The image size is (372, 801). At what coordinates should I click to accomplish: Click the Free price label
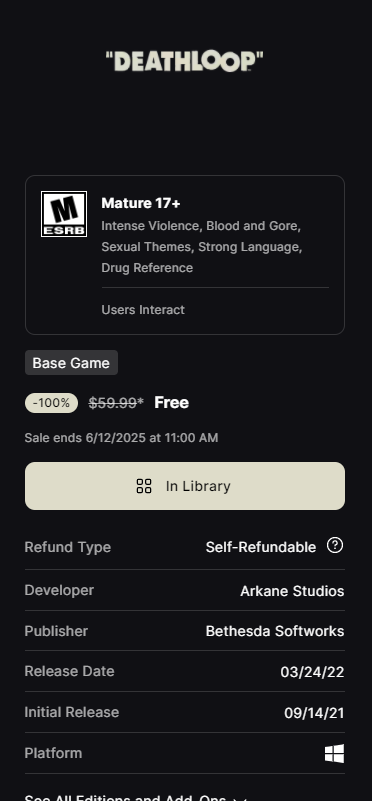click(172, 403)
